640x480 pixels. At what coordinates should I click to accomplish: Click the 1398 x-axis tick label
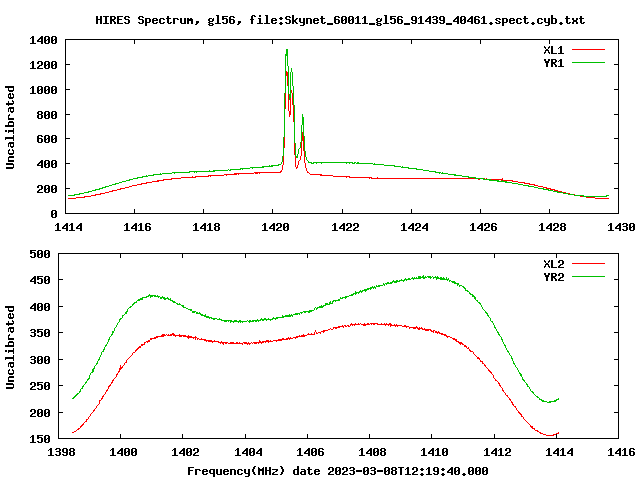pos(61,452)
